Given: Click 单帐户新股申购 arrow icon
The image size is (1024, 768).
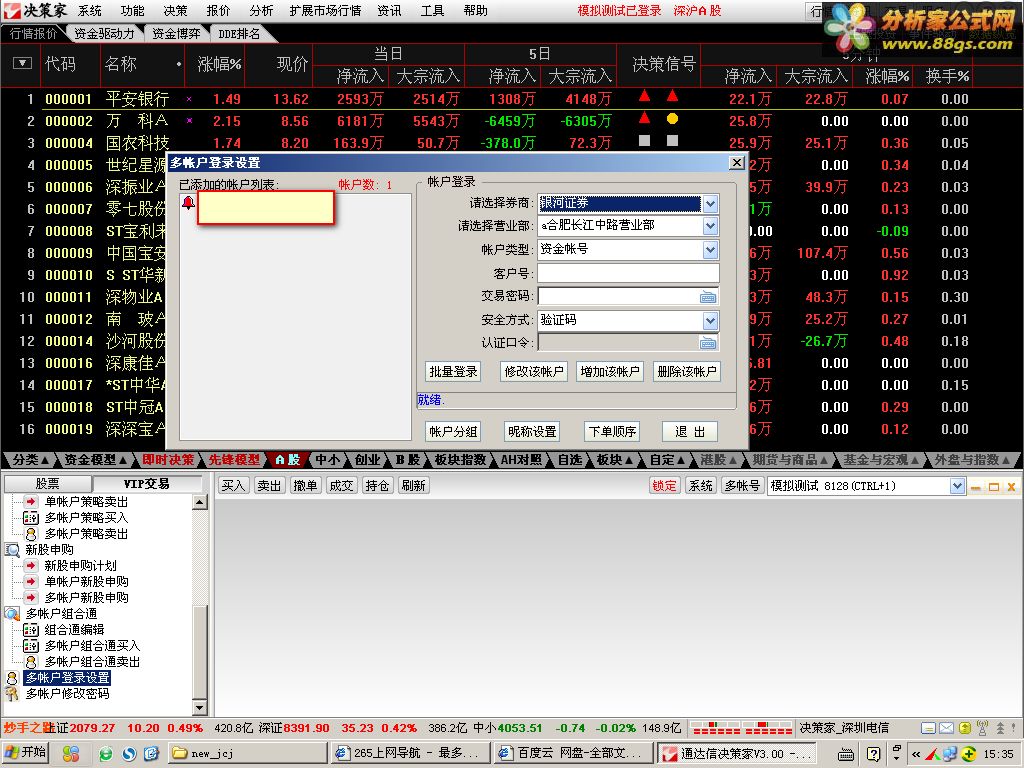Looking at the screenshot, I should pyautogui.click(x=31, y=581).
